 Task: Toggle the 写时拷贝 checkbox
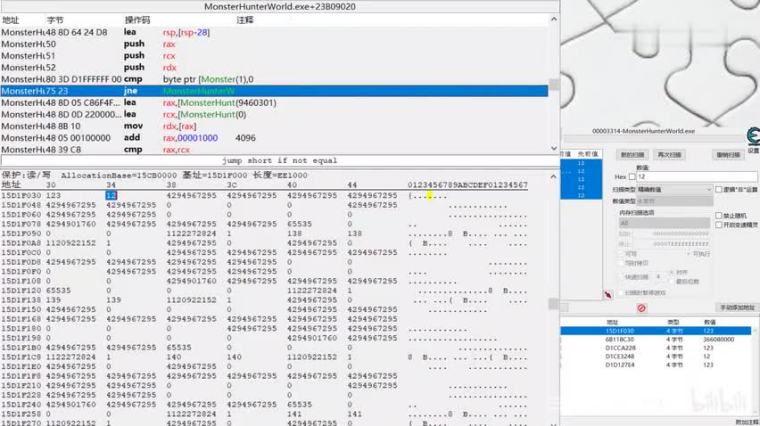coord(622,263)
